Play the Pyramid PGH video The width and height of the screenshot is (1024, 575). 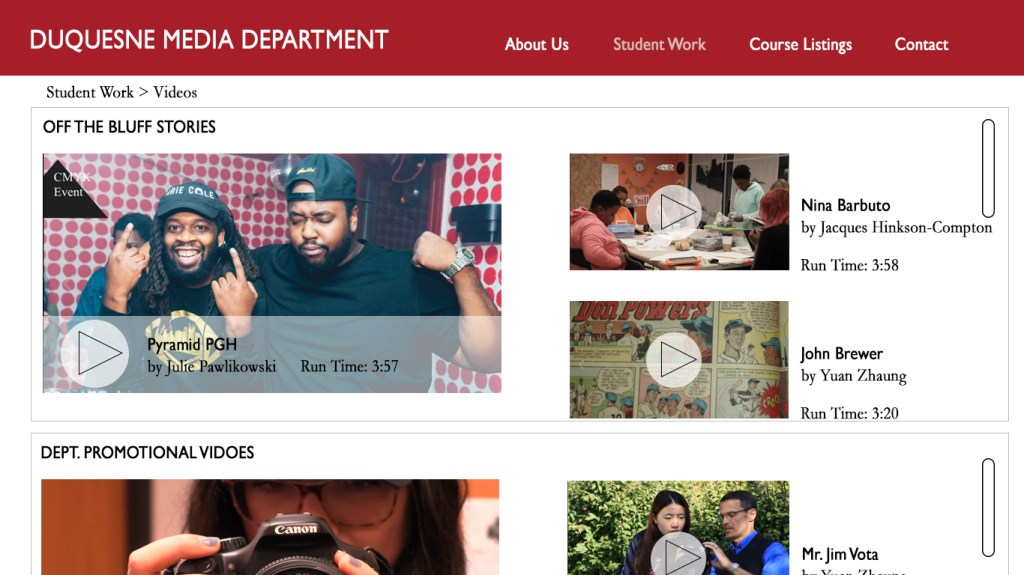click(95, 354)
